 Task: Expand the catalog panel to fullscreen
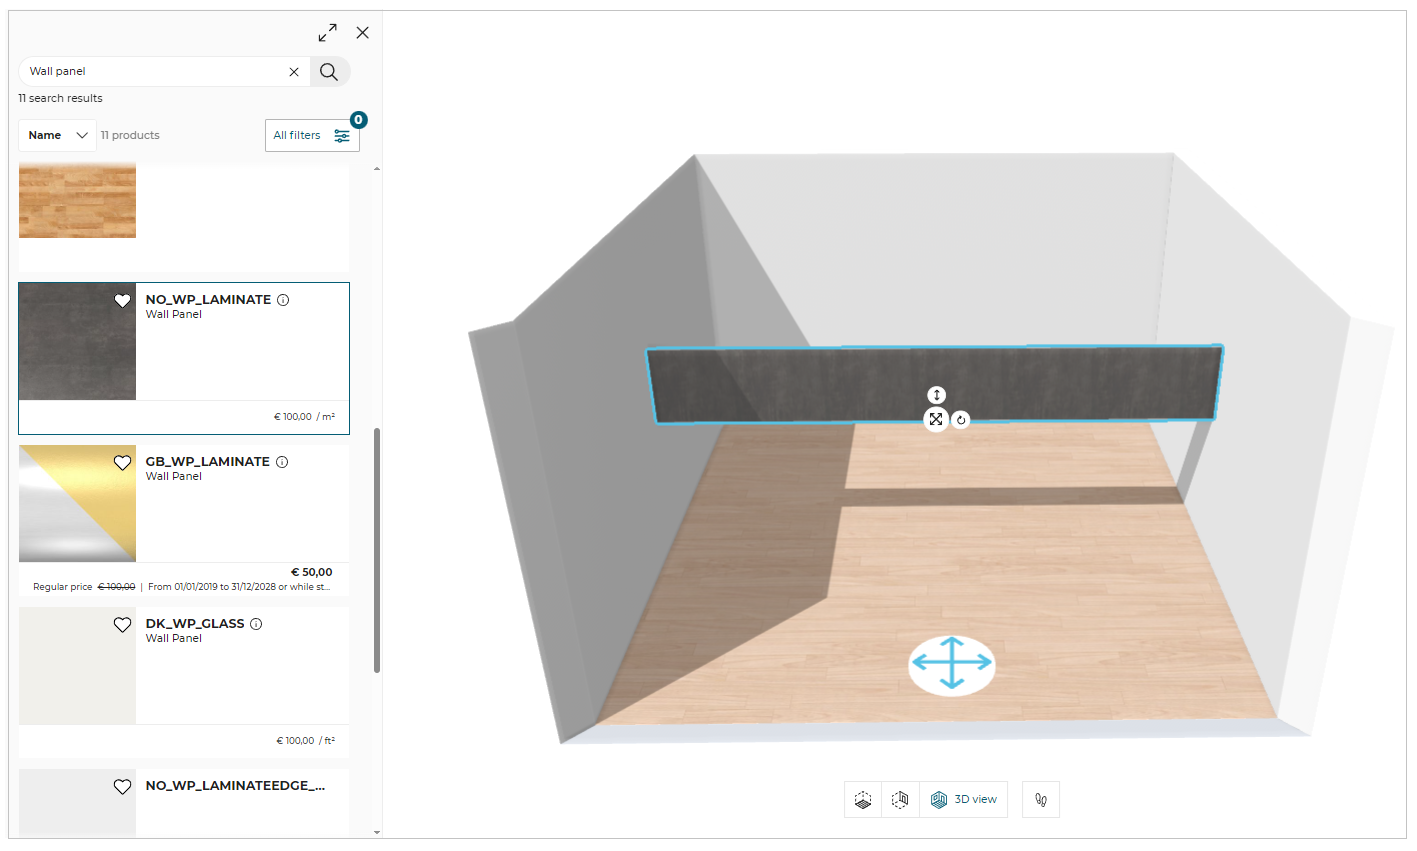point(328,33)
